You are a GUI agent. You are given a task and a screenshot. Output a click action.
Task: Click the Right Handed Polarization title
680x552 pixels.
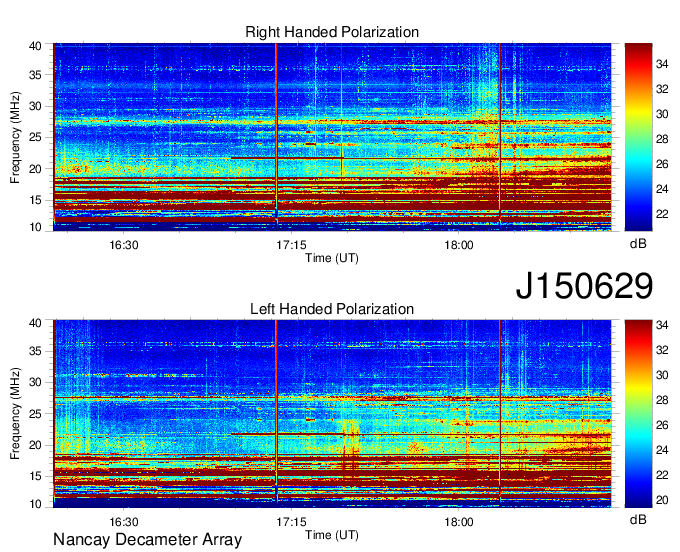[x=332, y=32]
